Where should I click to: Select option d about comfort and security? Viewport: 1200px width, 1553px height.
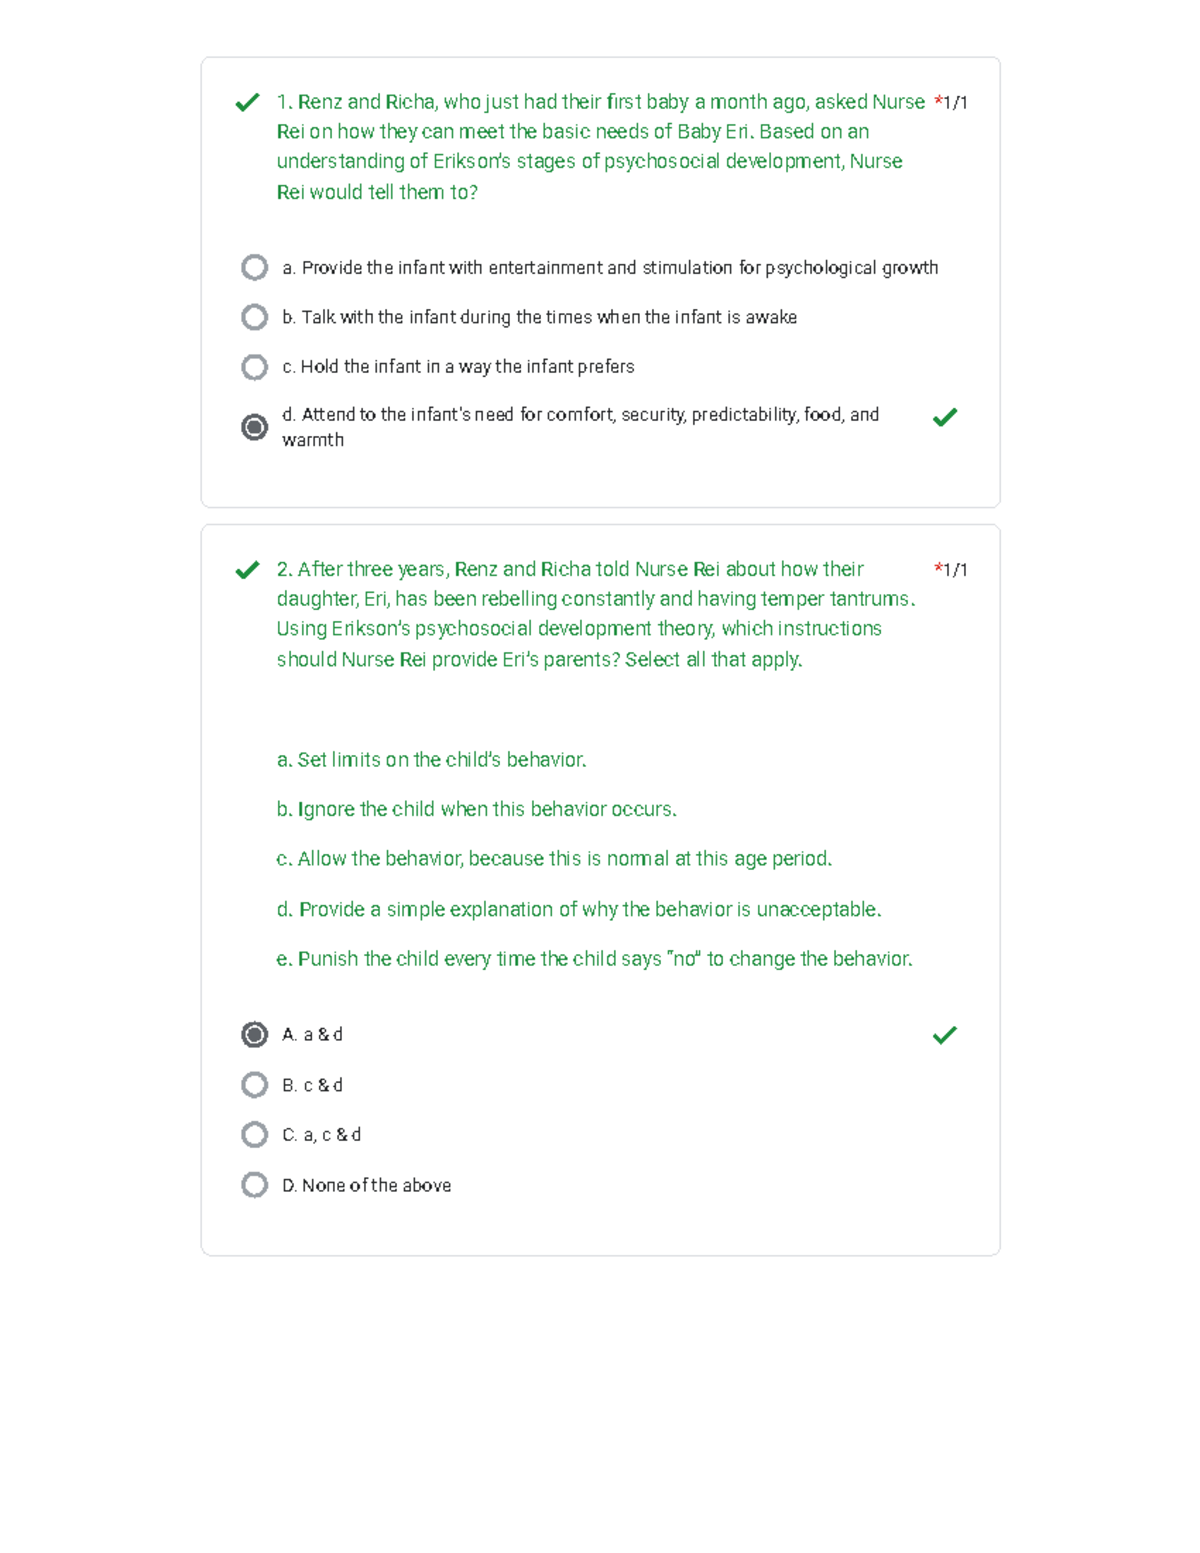[x=255, y=427]
